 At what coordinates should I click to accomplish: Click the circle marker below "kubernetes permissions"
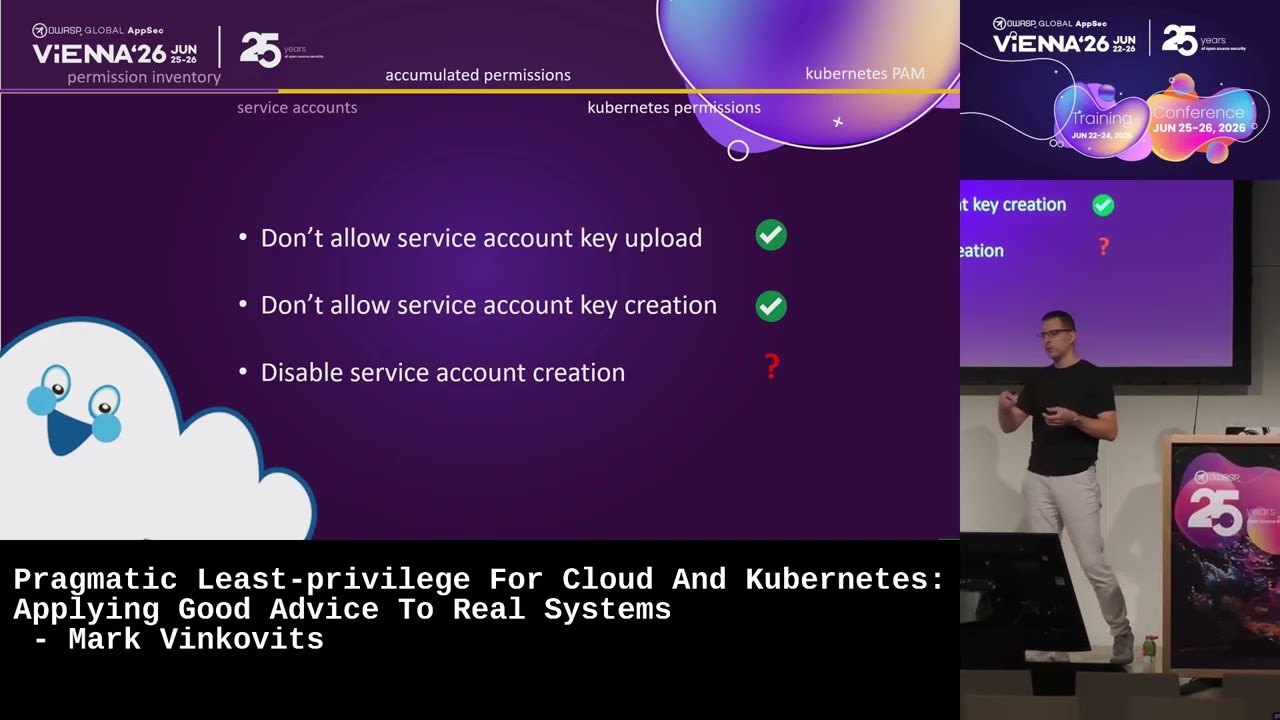738,151
